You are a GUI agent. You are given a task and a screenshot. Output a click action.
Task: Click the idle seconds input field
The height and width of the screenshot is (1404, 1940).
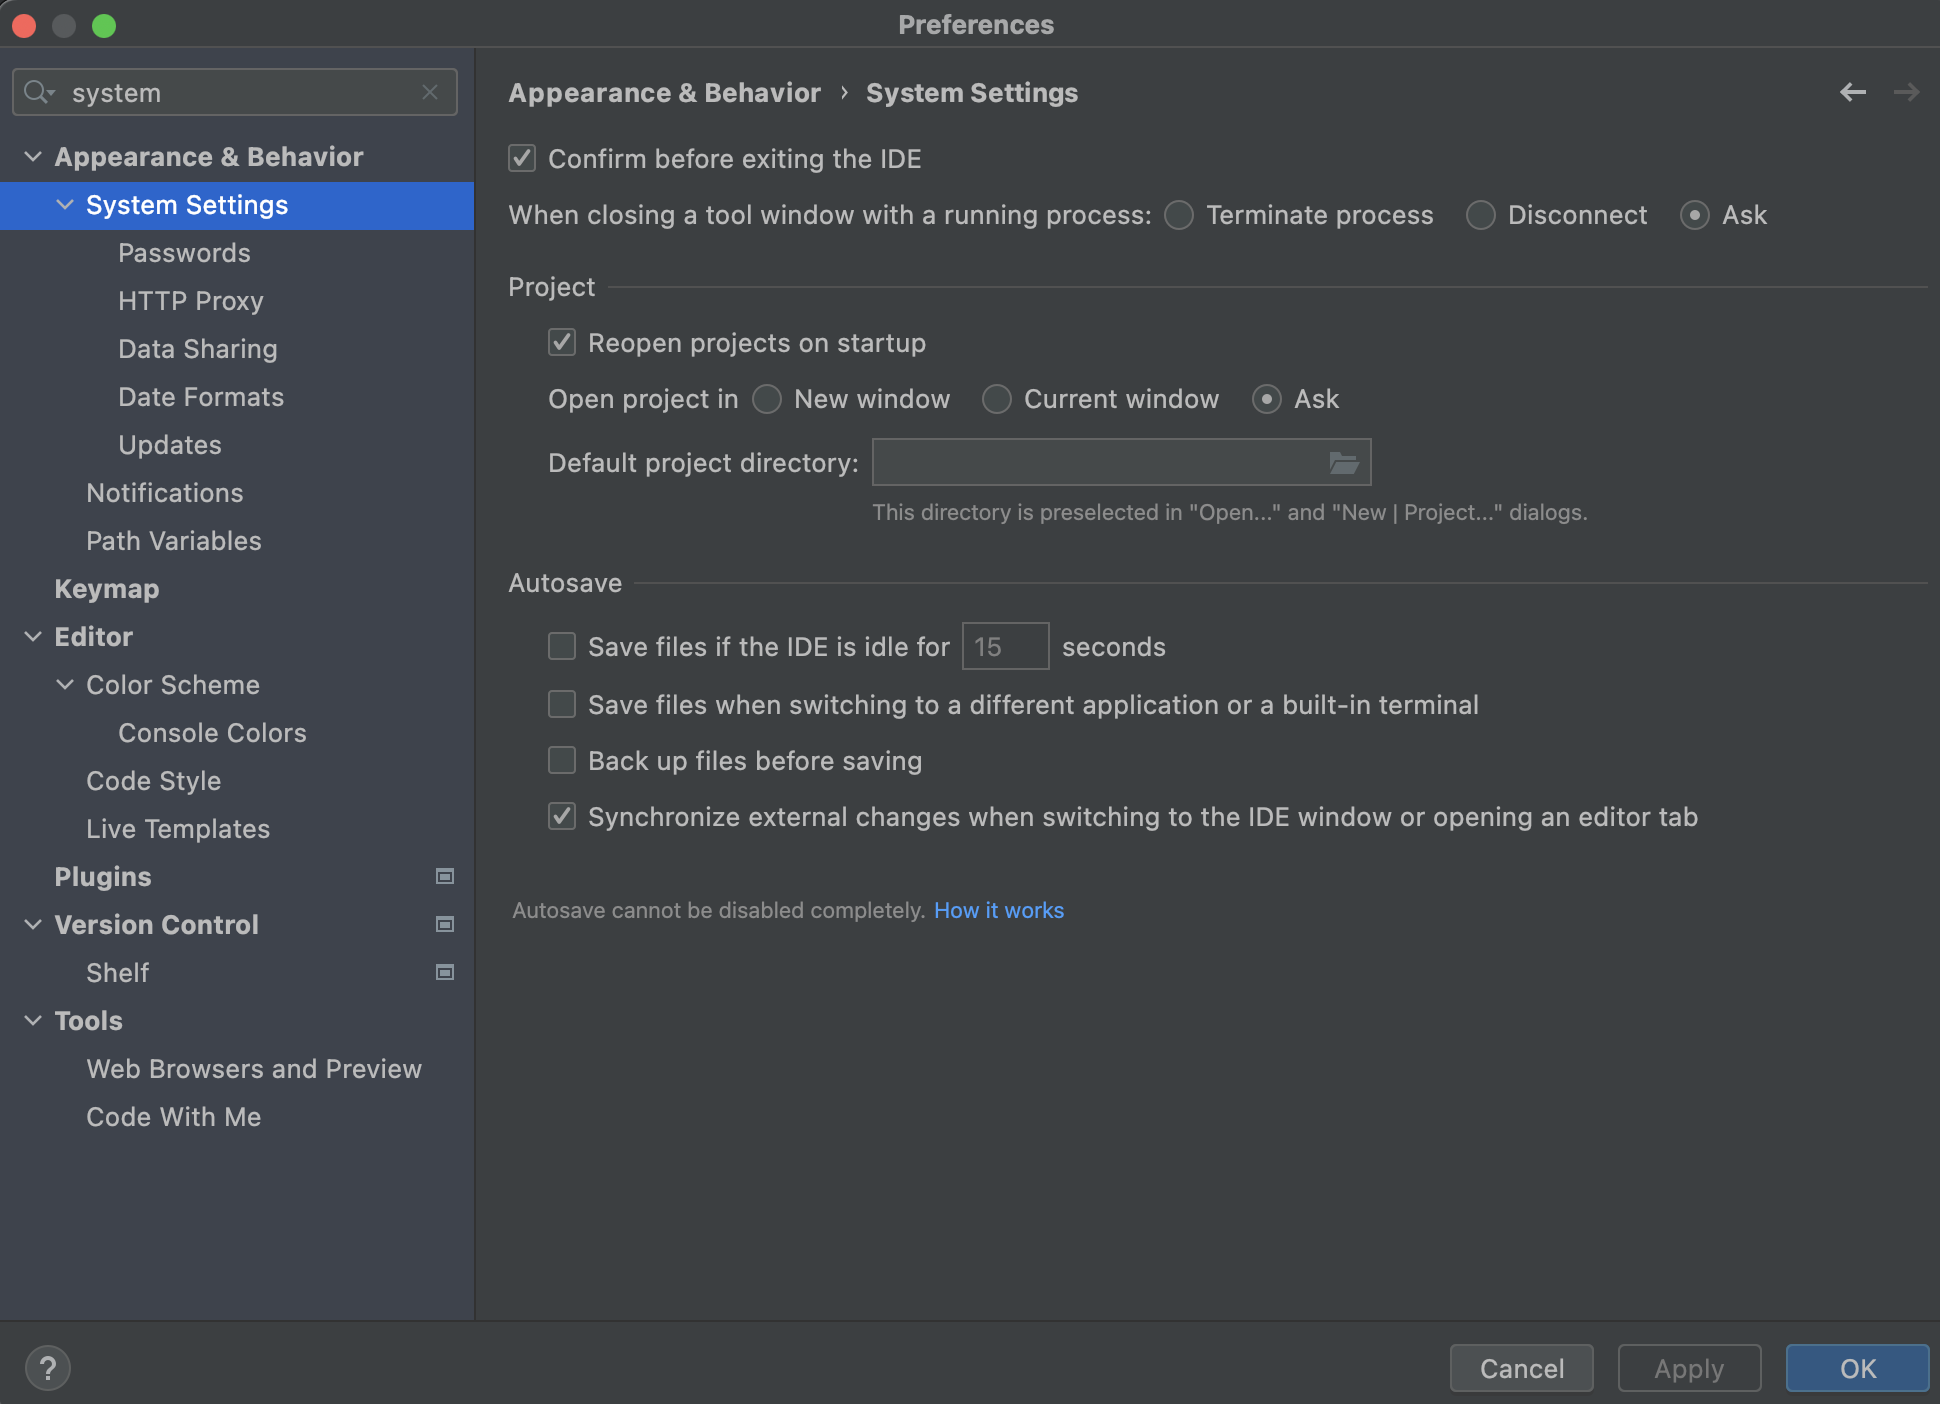click(1004, 647)
